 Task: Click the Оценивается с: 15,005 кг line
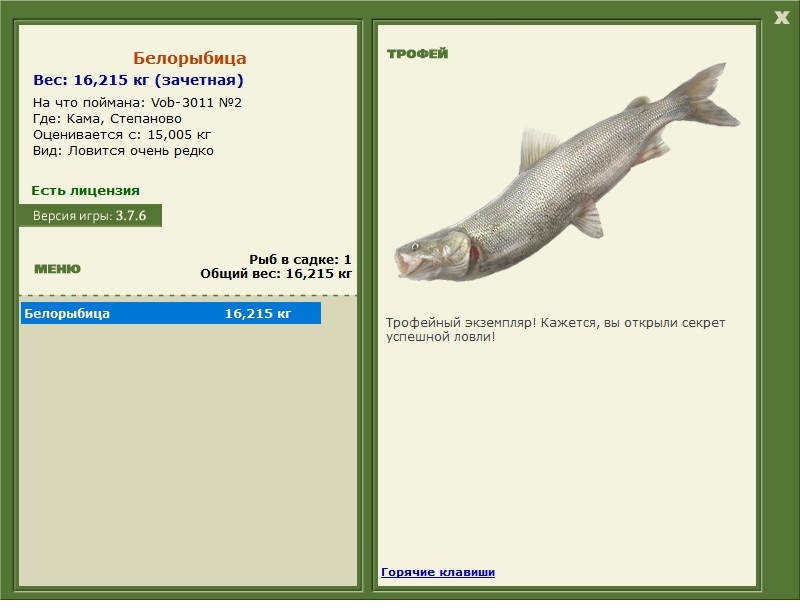click(x=122, y=135)
